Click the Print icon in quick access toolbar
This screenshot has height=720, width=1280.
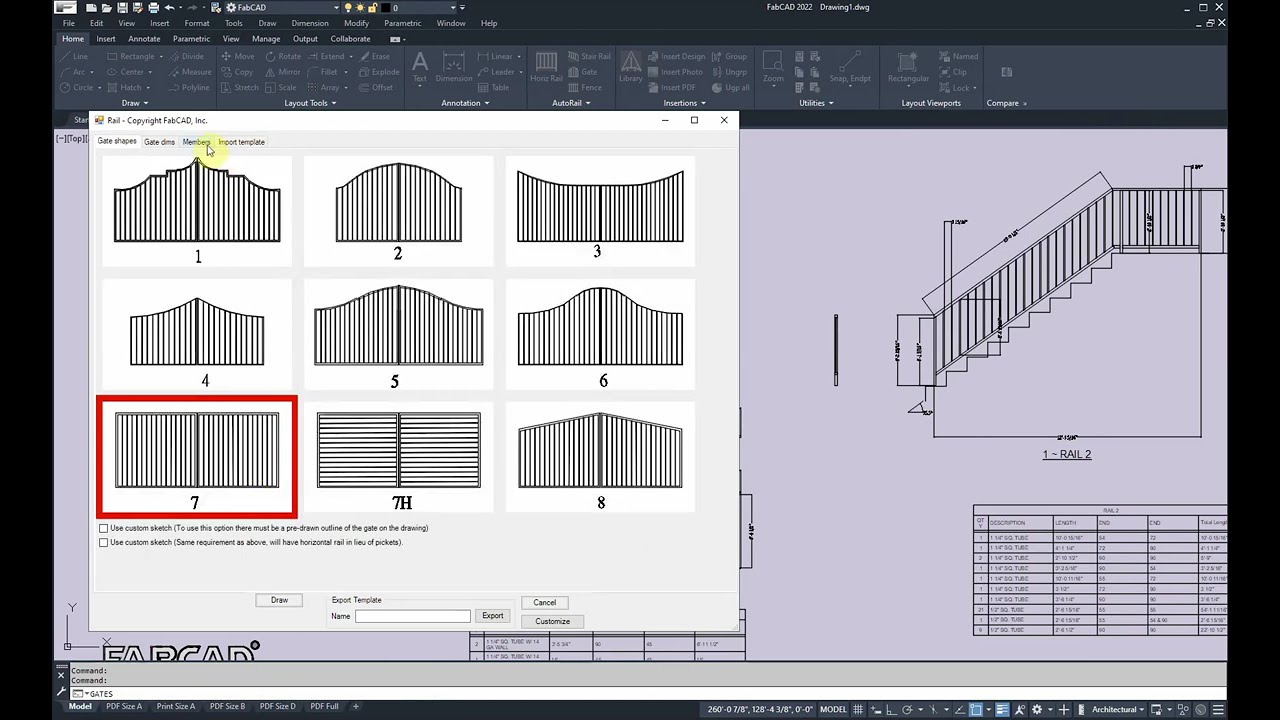(x=152, y=8)
